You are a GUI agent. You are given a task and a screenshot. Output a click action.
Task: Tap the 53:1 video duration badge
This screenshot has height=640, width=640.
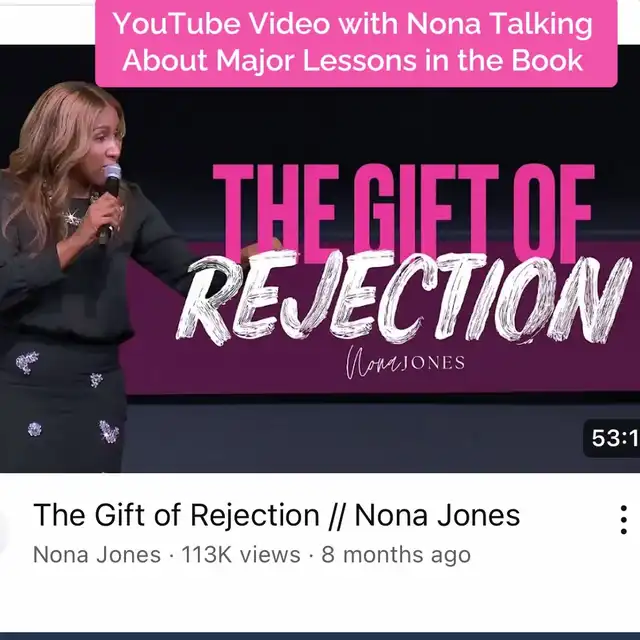(612, 438)
